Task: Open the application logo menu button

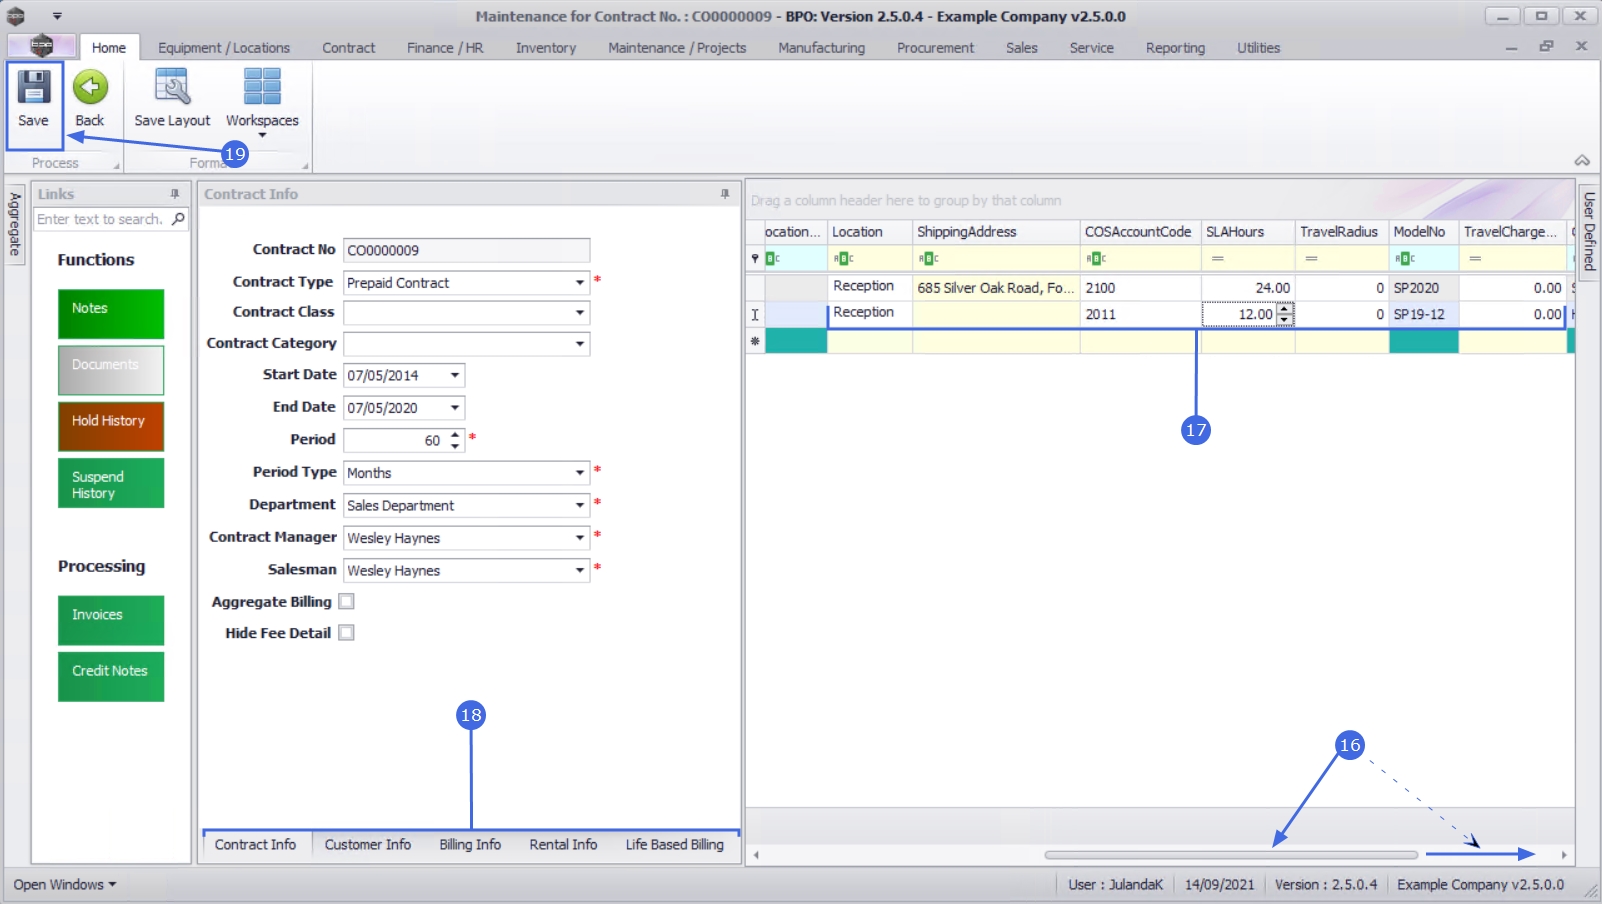Action: (41, 46)
